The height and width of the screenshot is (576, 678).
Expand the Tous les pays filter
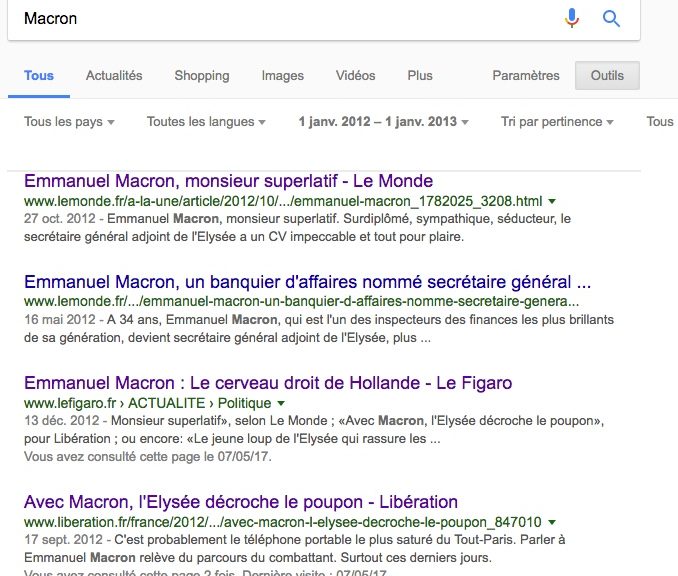[70, 122]
